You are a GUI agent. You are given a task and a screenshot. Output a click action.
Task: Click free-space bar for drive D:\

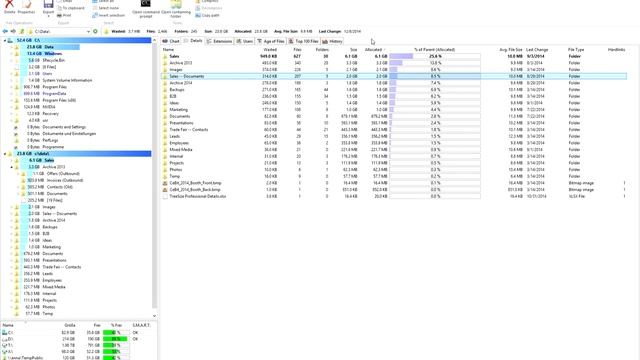[116, 339]
